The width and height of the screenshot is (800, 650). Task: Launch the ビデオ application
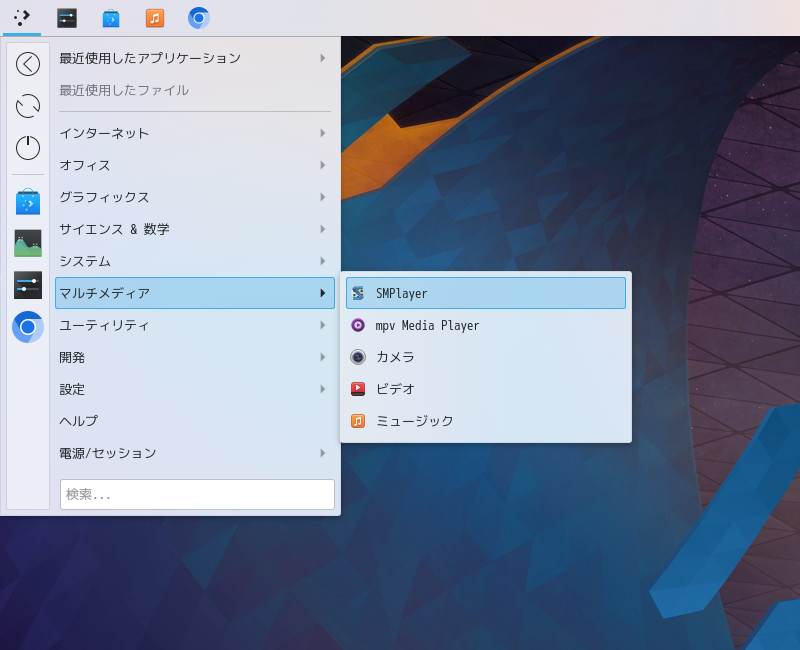tap(486, 389)
